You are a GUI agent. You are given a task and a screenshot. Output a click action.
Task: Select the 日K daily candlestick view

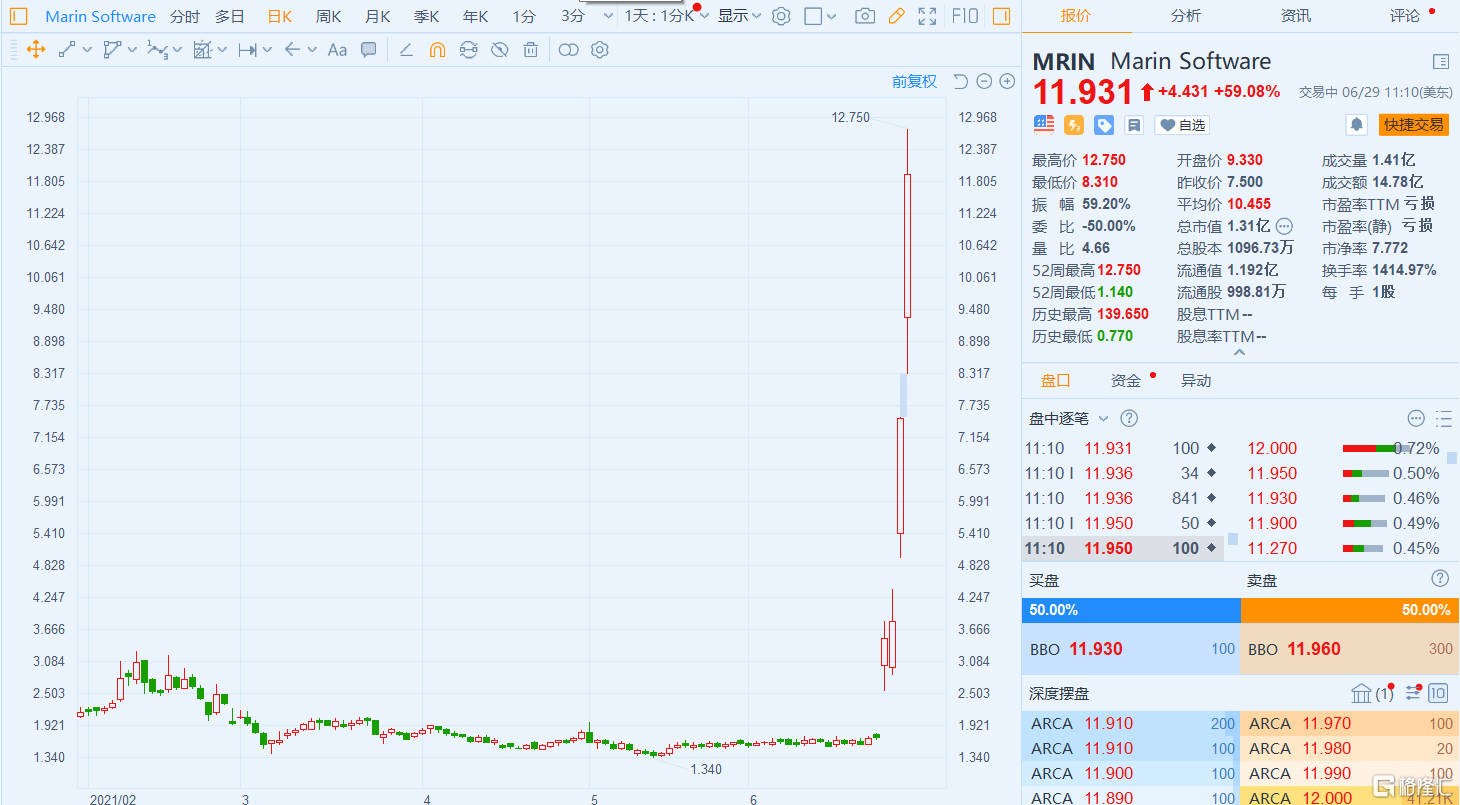tap(280, 16)
